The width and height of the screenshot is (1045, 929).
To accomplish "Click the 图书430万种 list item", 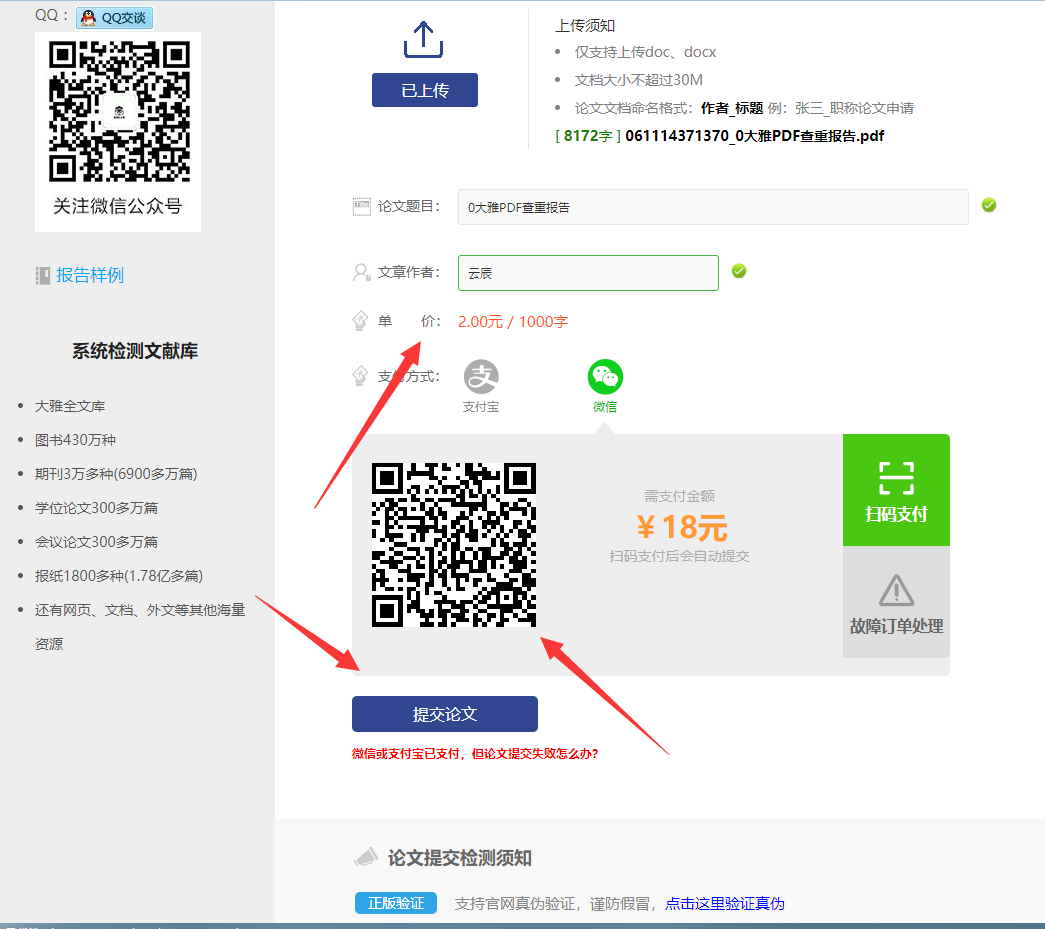I will tap(75, 440).
